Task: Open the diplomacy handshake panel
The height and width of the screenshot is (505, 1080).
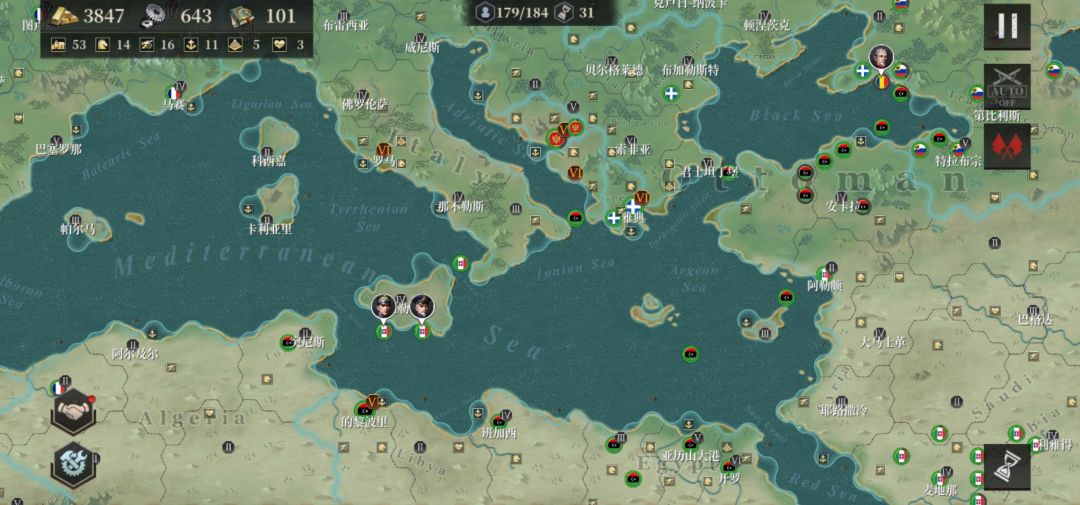Action: click(73, 412)
